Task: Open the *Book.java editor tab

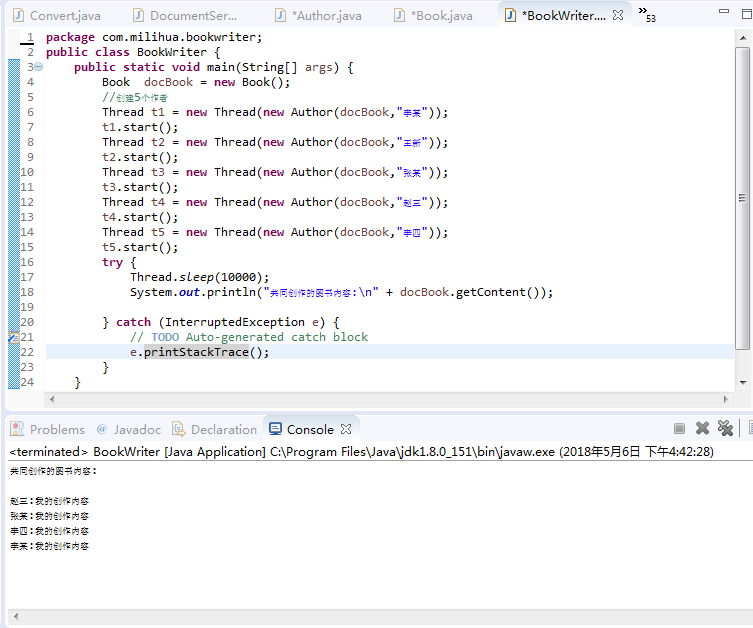Action: tap(433, 16)
